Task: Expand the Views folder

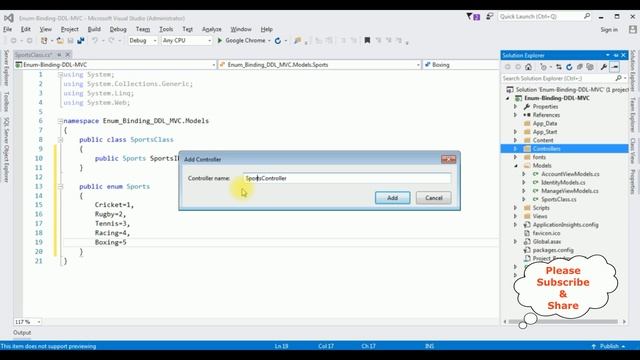Action: tap(516, 216)
